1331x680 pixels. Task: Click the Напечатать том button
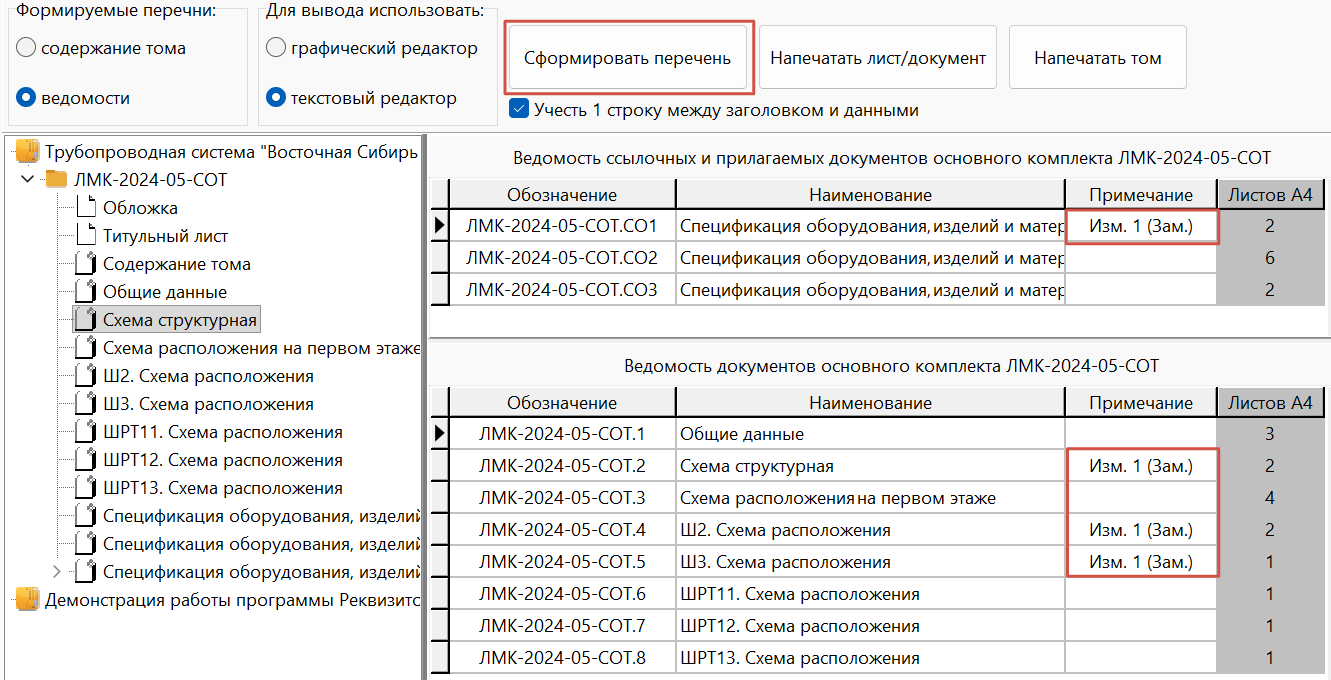point(1098,58)
